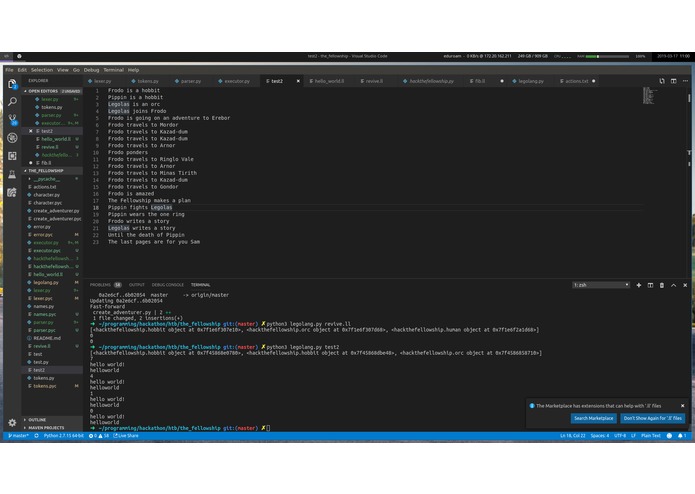Open the Help menu

[133, 70]
